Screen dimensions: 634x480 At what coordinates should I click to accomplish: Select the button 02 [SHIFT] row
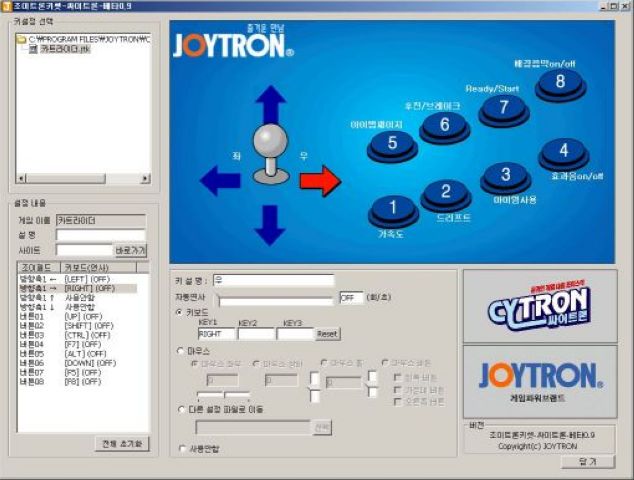point(78,326)
